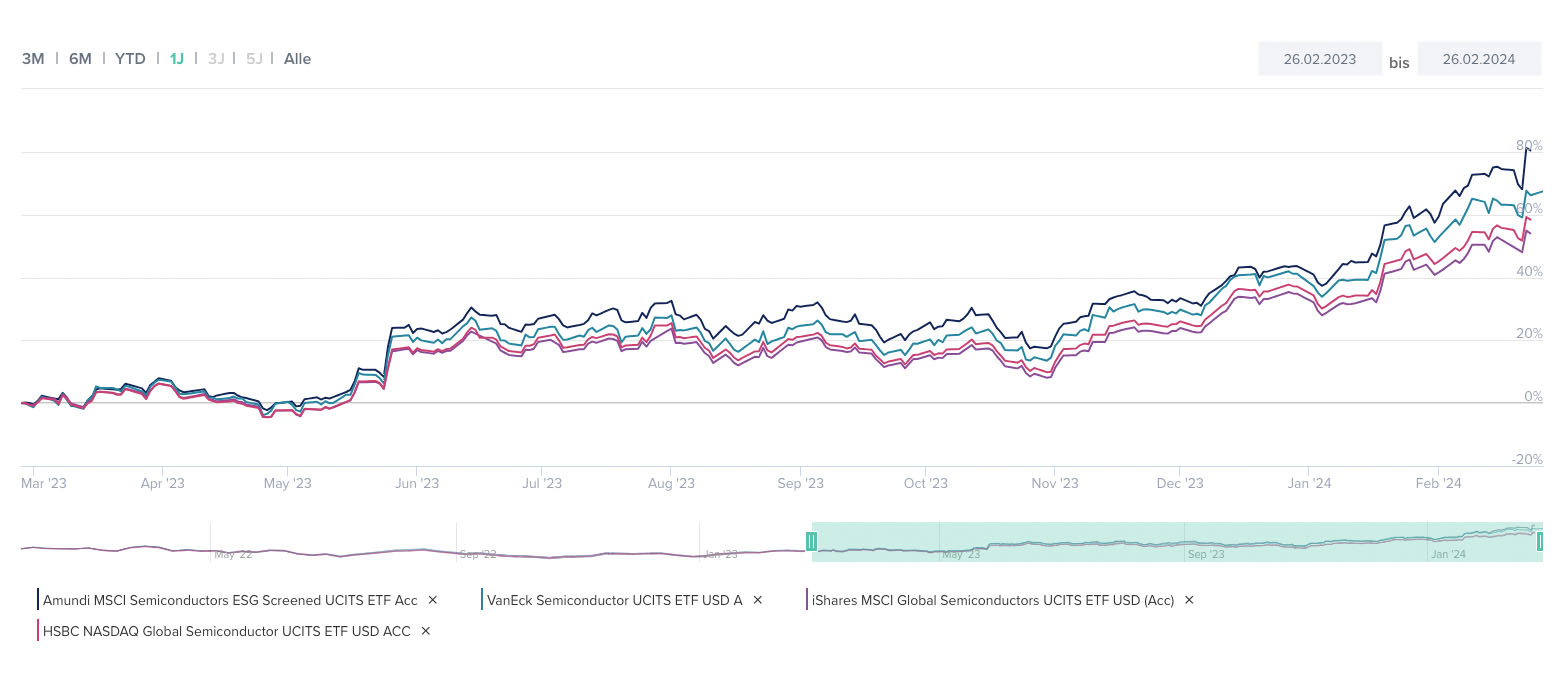The width and height of the screenshot is (1555, 674).
Task: Remove Amundi MSCI Semiconductors ETF from chart
Action: (x=433, y=600)
